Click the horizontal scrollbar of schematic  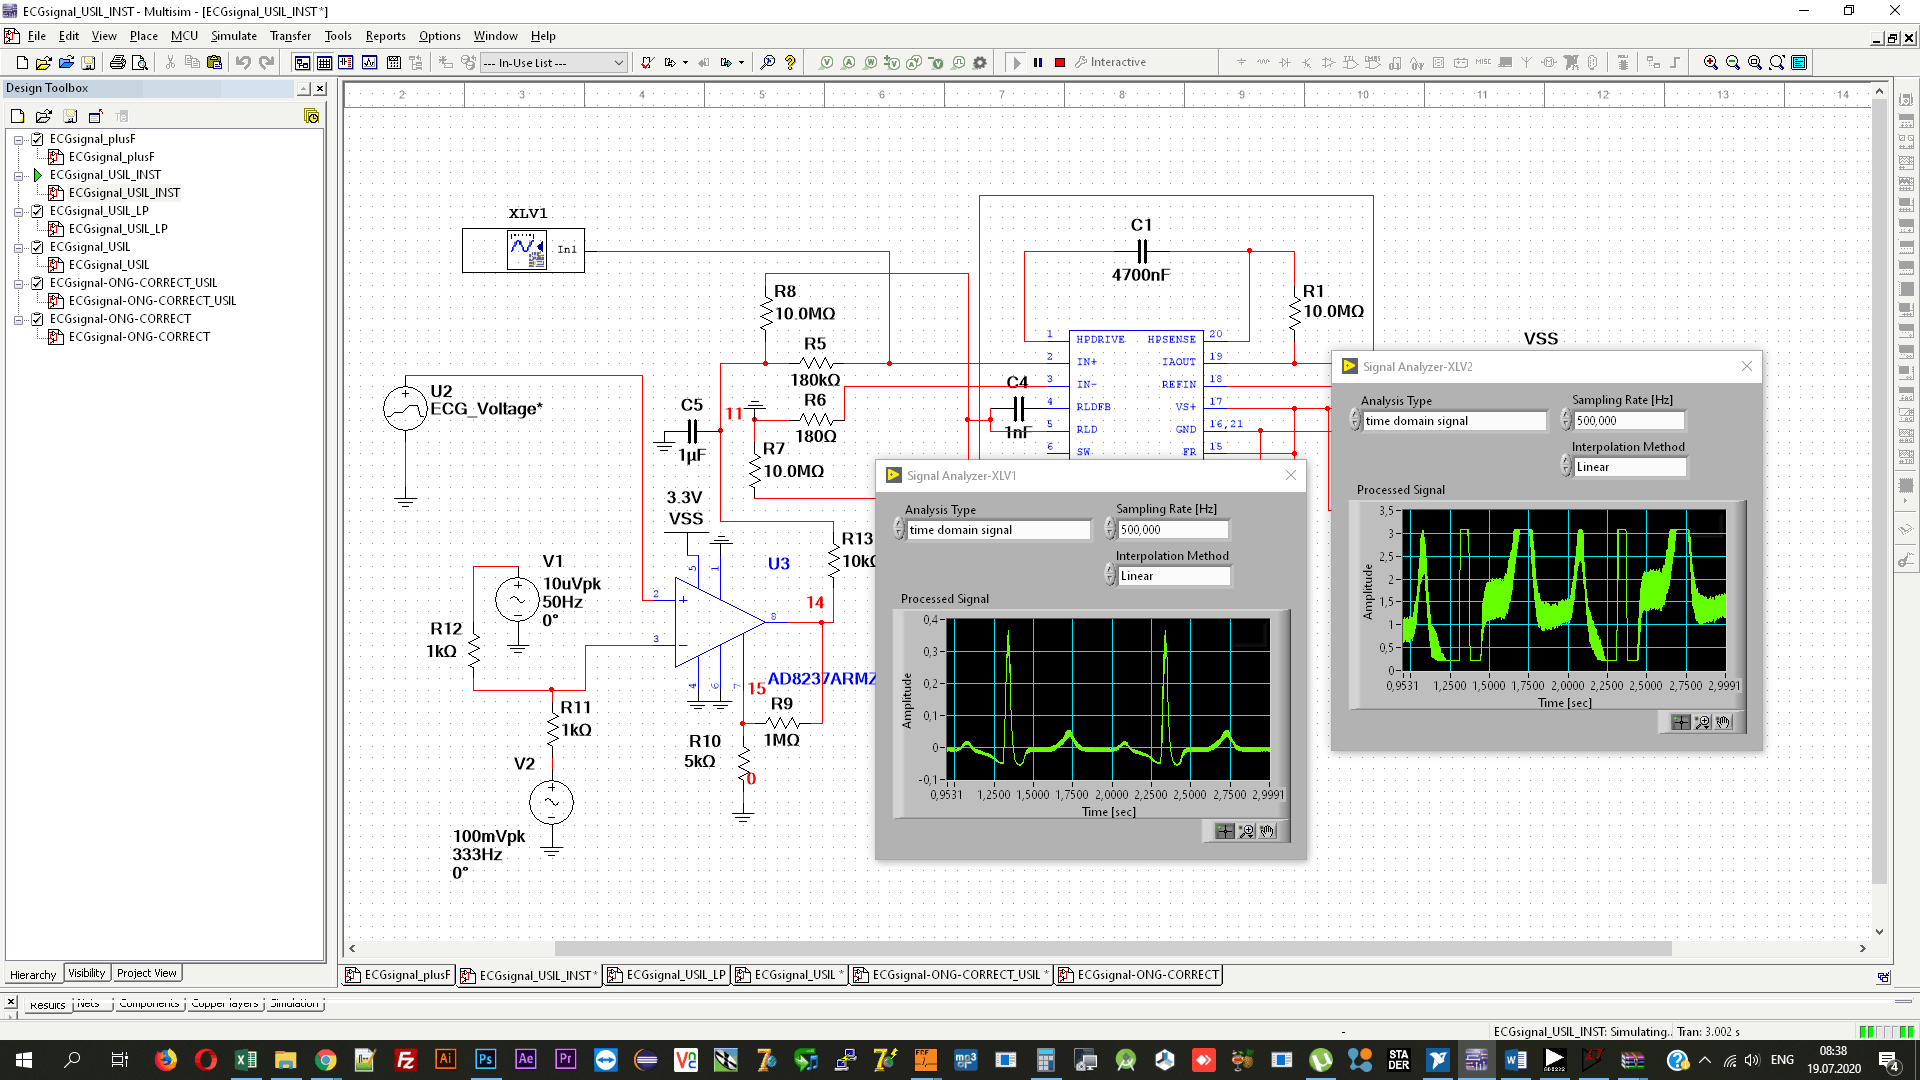(x=1113, y=948)
